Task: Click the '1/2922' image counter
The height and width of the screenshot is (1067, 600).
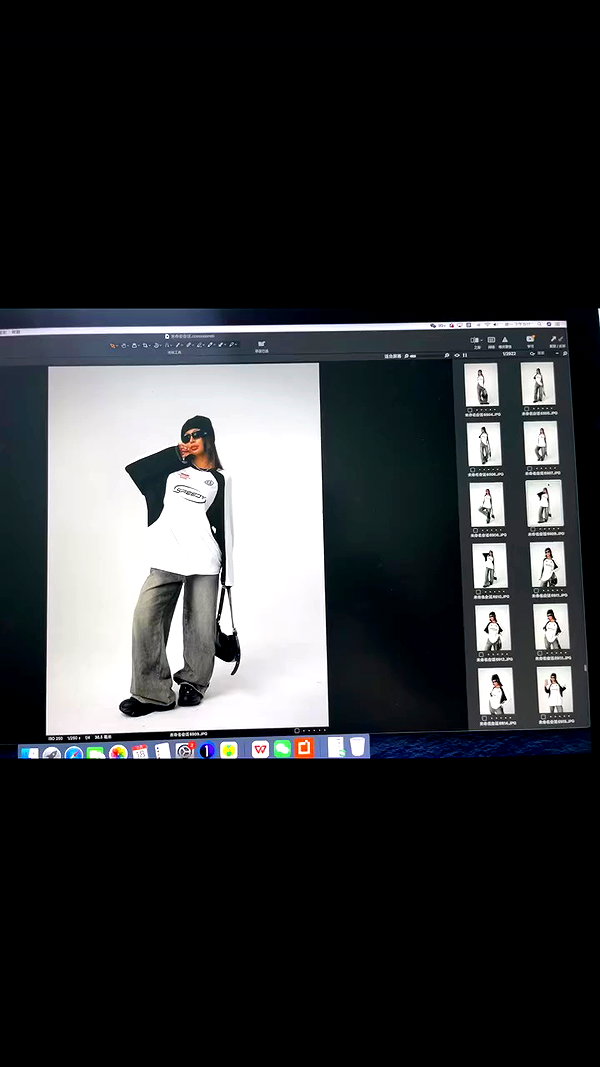Action: [509, 354]
